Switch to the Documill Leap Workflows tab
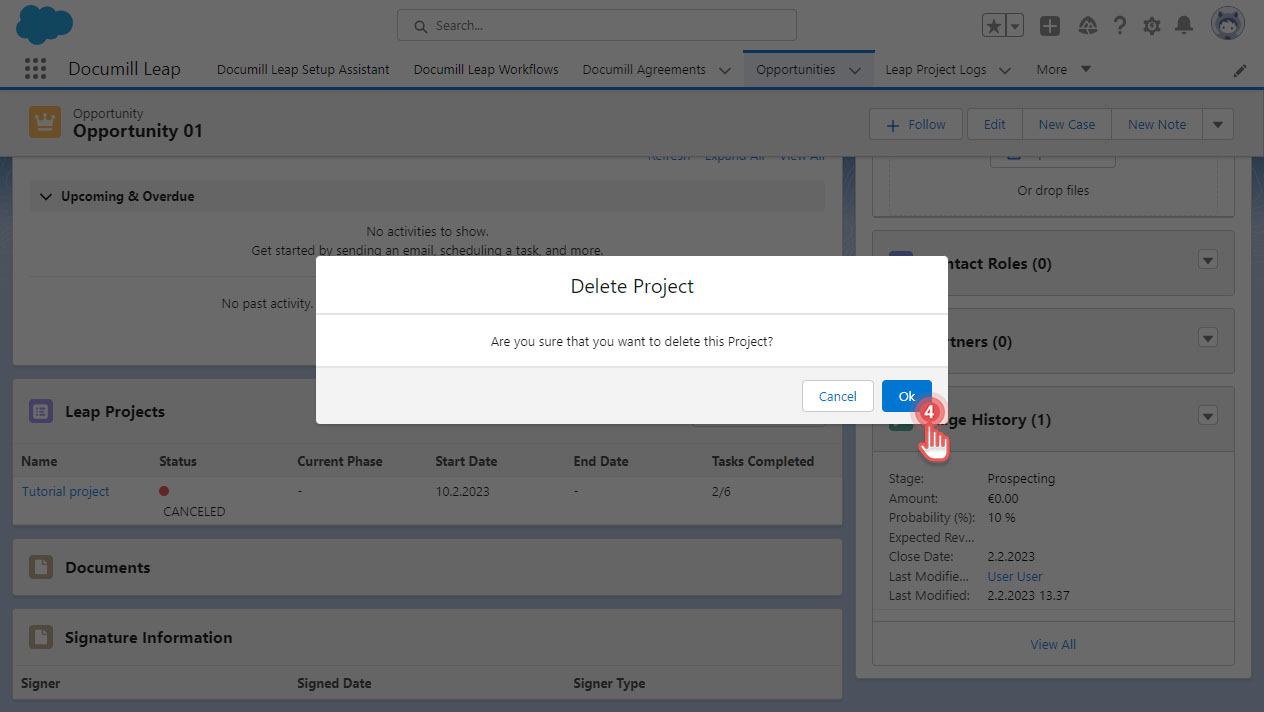 tap(485, 70)
